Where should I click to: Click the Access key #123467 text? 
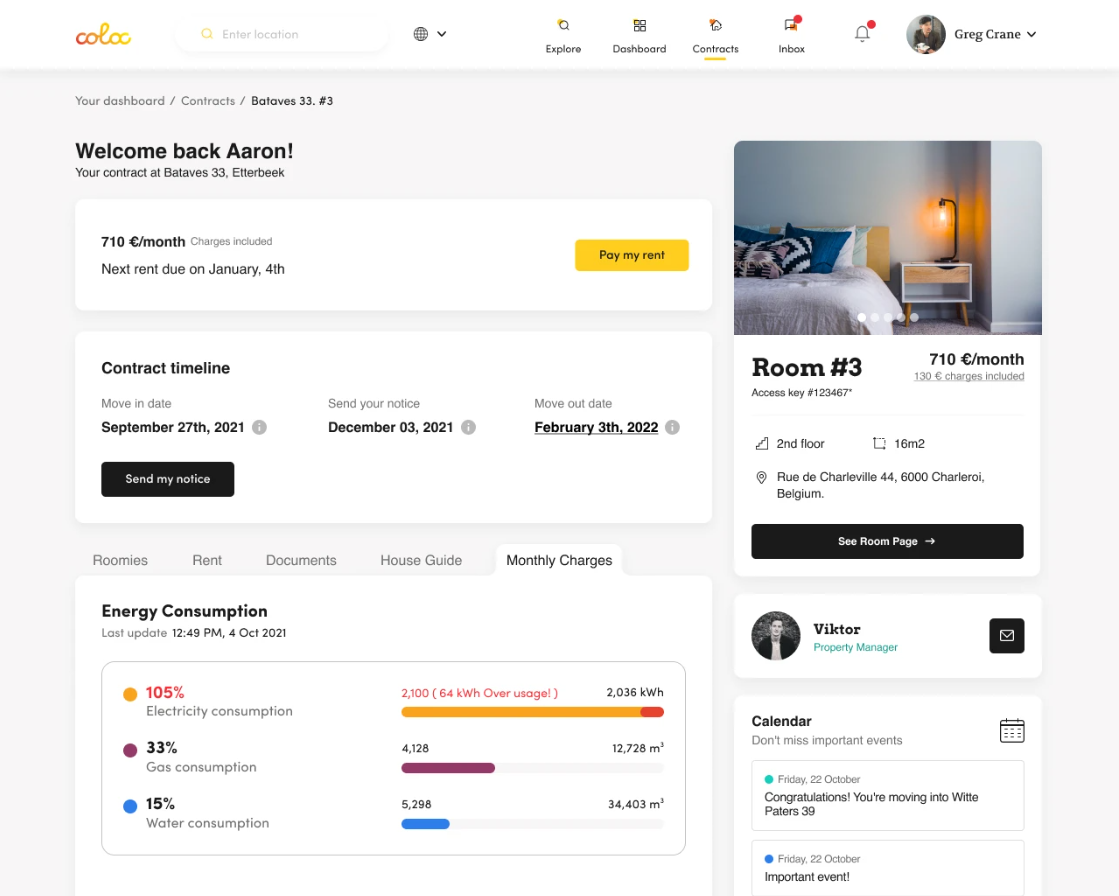[x=801, y=392]
